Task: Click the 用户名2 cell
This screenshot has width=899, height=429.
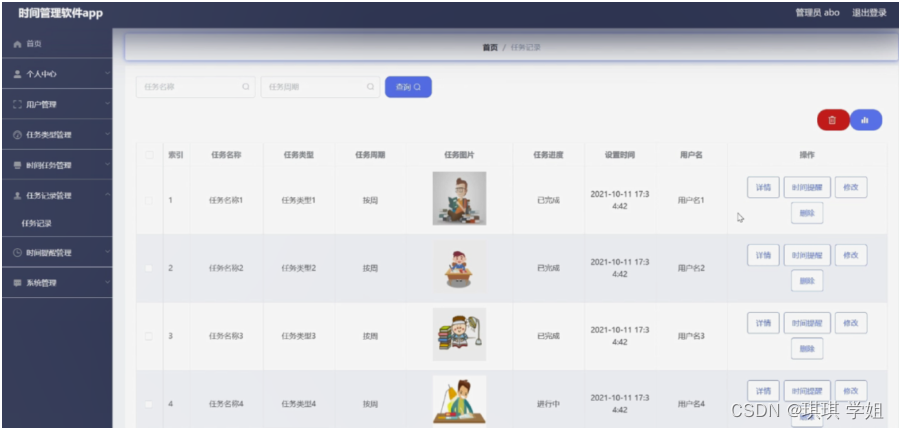Action: coord(691,268)
